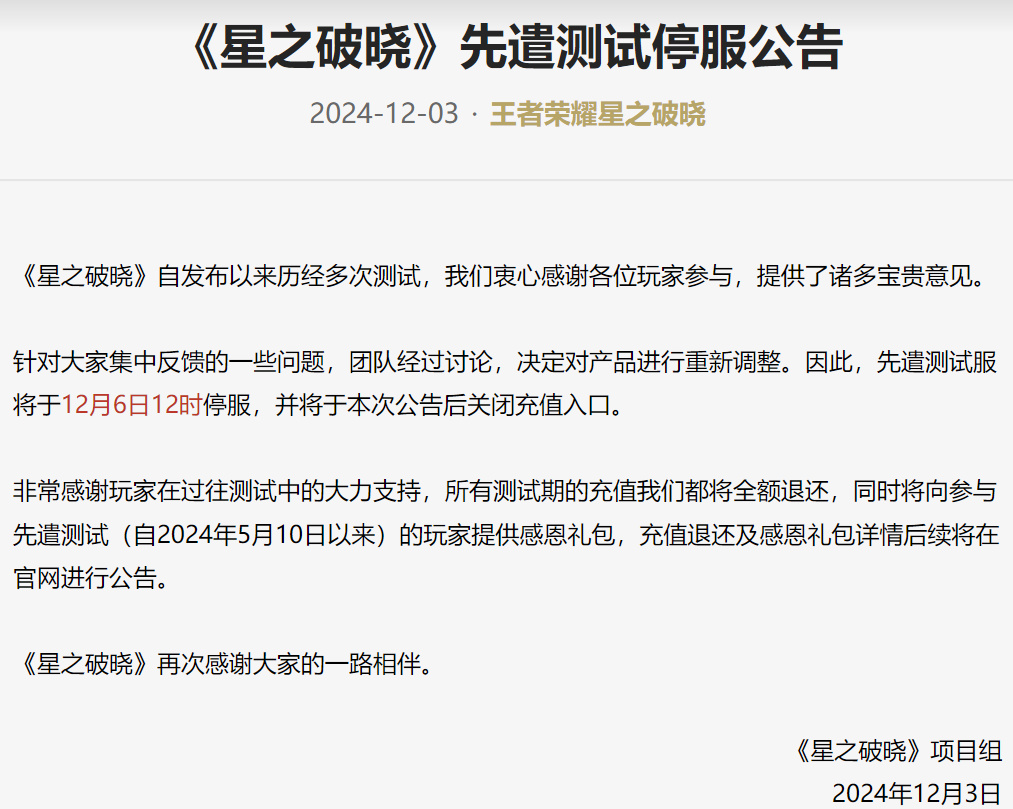The width and height of the screenshot is (1013, 809).
Task: Click the phrase 并将于本次公告后关闭充值入口
Action: tap(443, 405)
